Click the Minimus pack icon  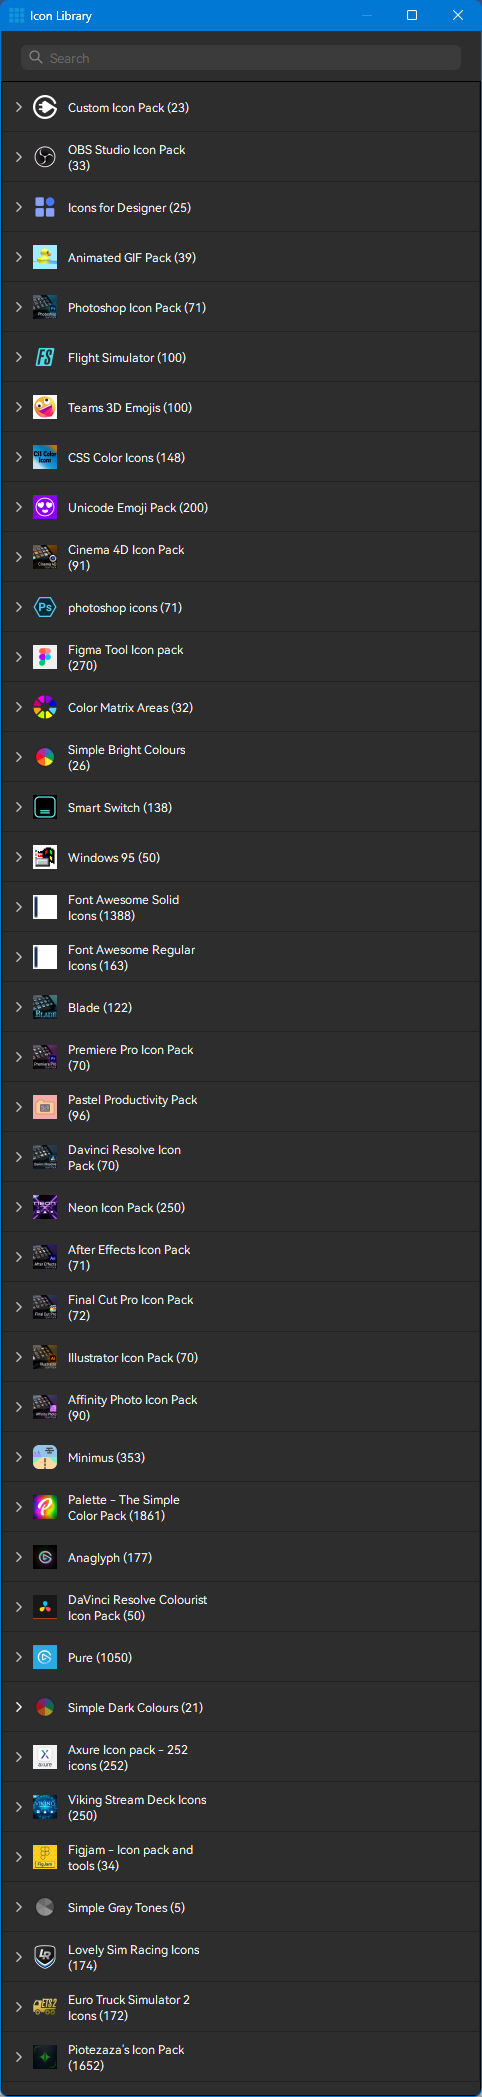[45, 1457]
